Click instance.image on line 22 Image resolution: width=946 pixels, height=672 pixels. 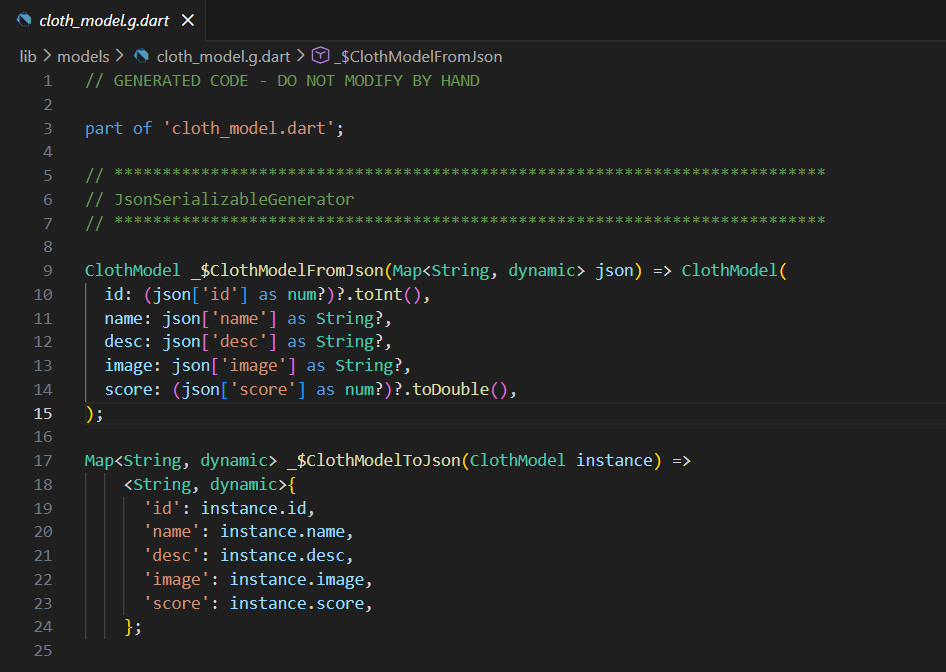297,580
